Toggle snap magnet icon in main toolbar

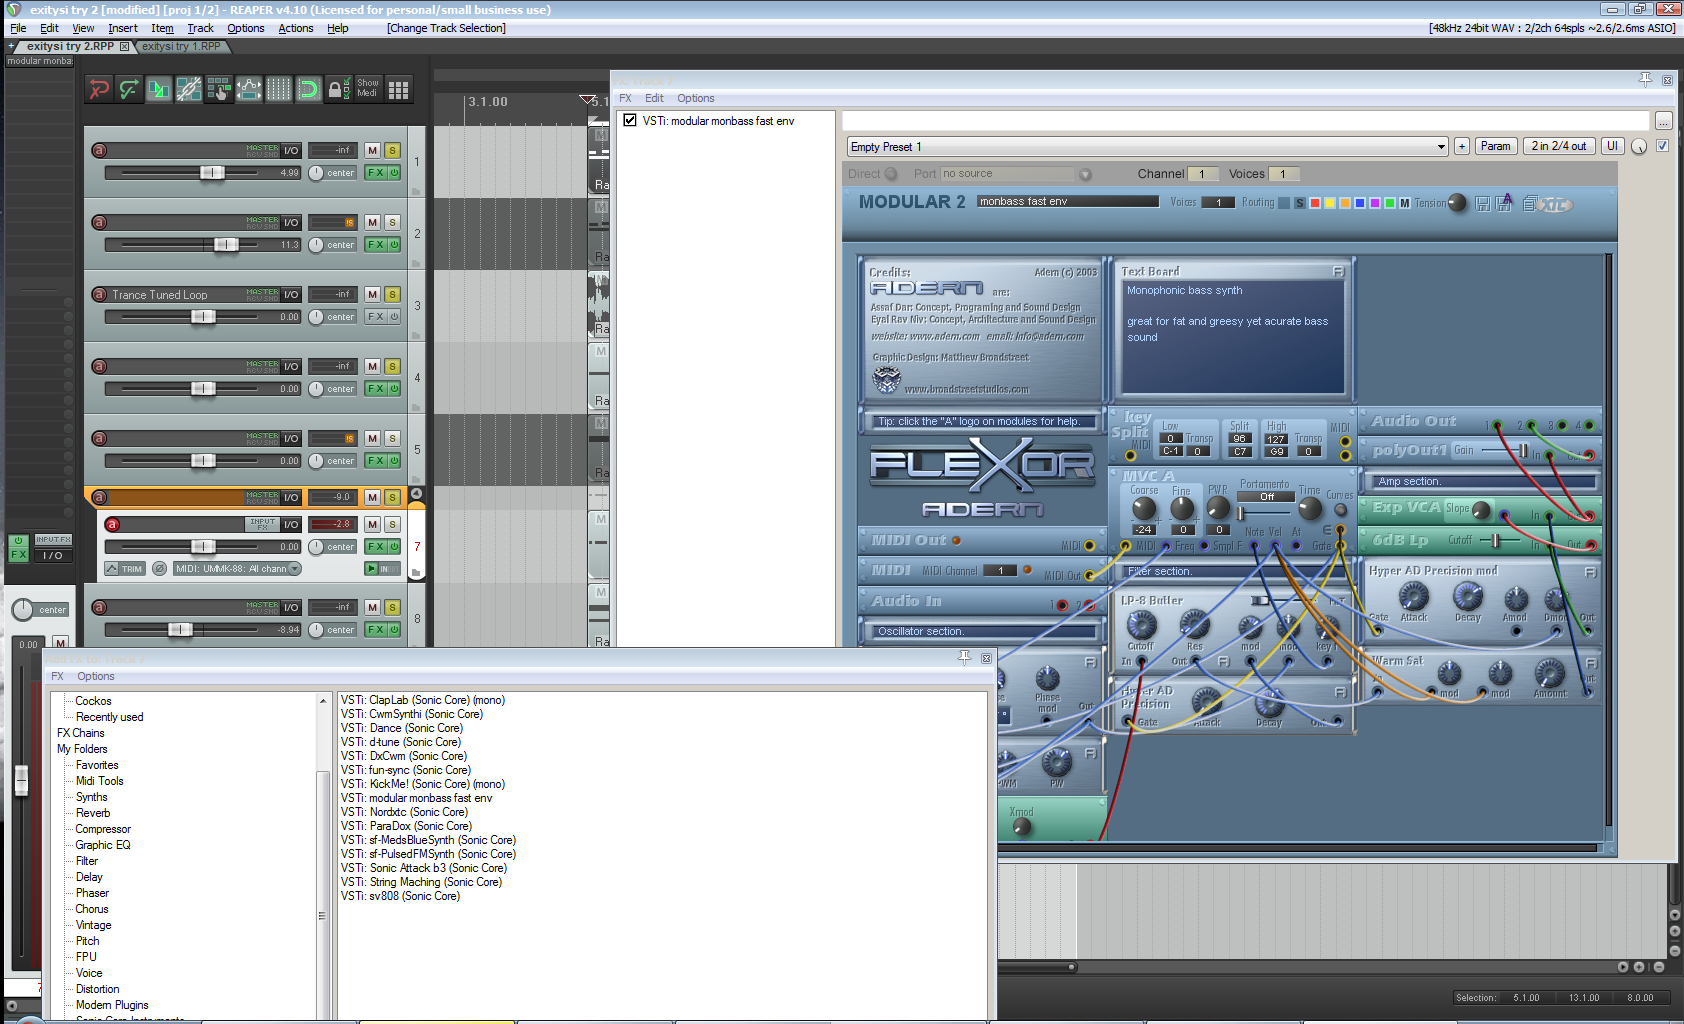pyautogui.click(x=309, y=89)
